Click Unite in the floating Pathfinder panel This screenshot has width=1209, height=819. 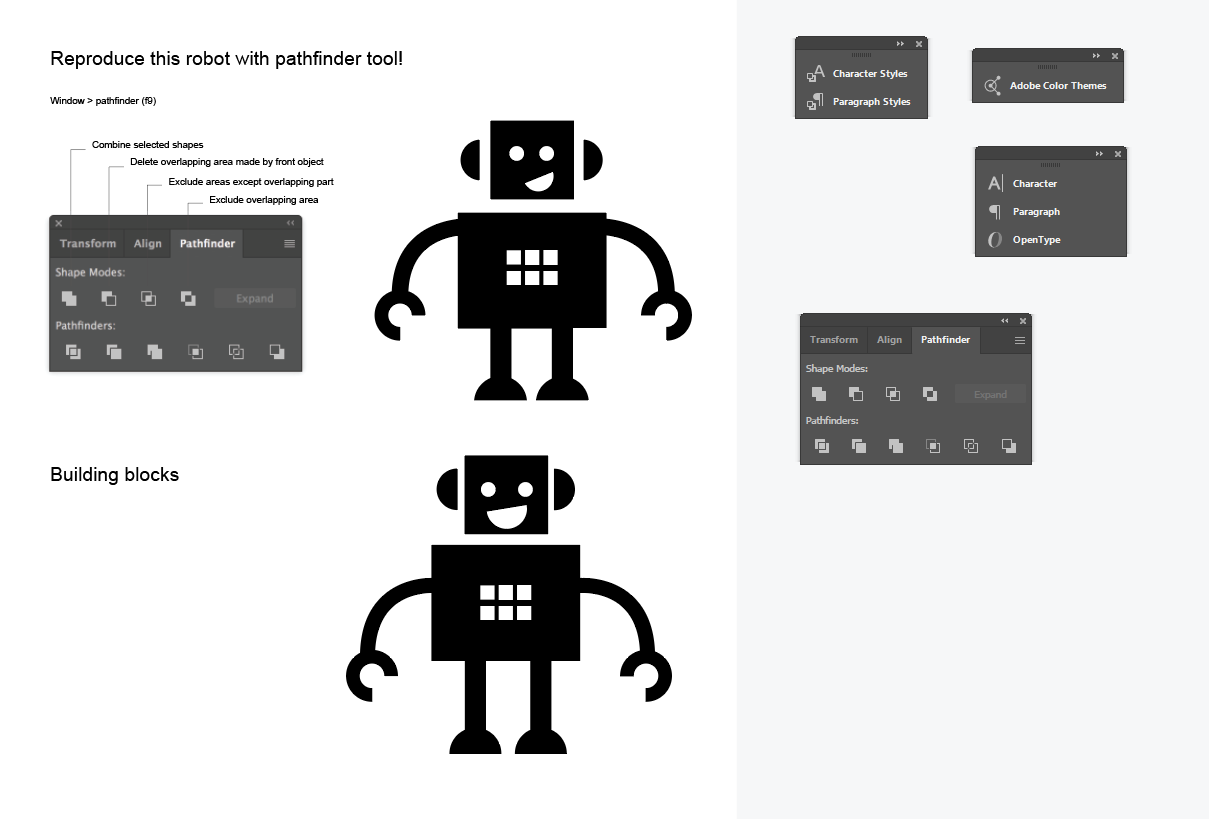(819, 394)
